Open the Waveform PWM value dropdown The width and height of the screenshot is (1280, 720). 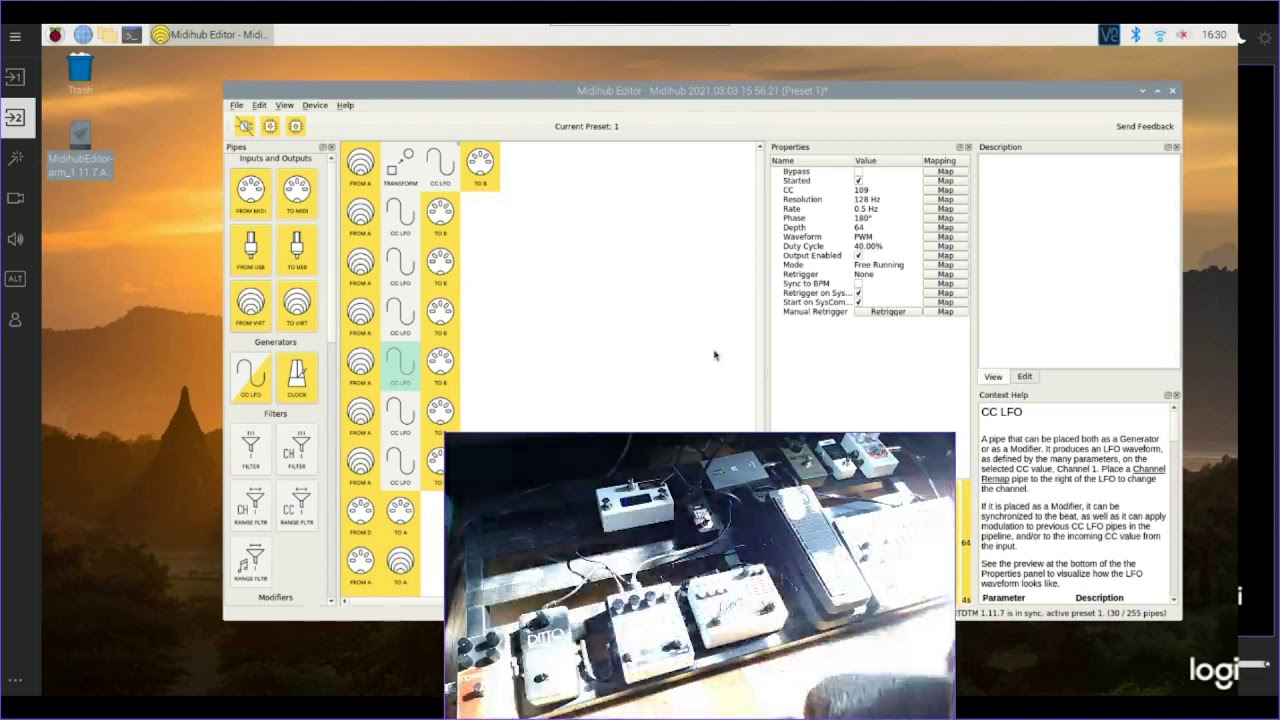pos(887,237)
